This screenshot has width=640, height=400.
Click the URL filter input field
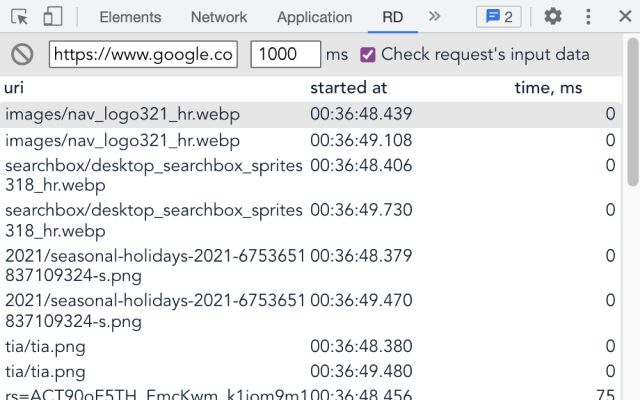(x=143, y=54)
